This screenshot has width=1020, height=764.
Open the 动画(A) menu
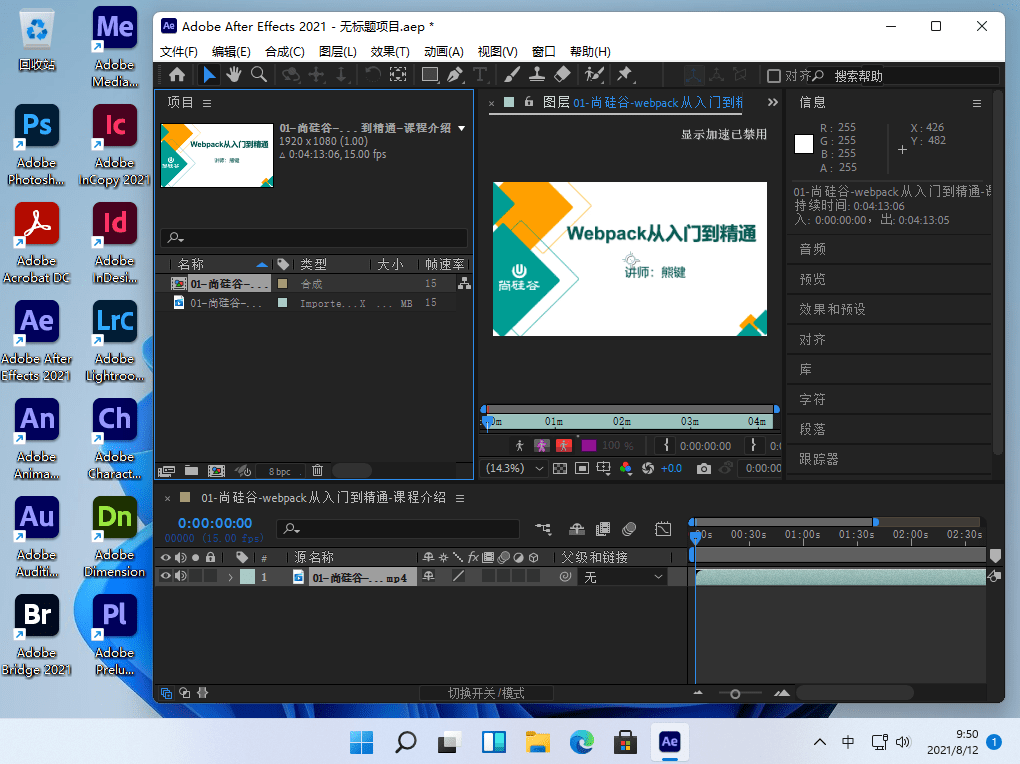(444, 51)
